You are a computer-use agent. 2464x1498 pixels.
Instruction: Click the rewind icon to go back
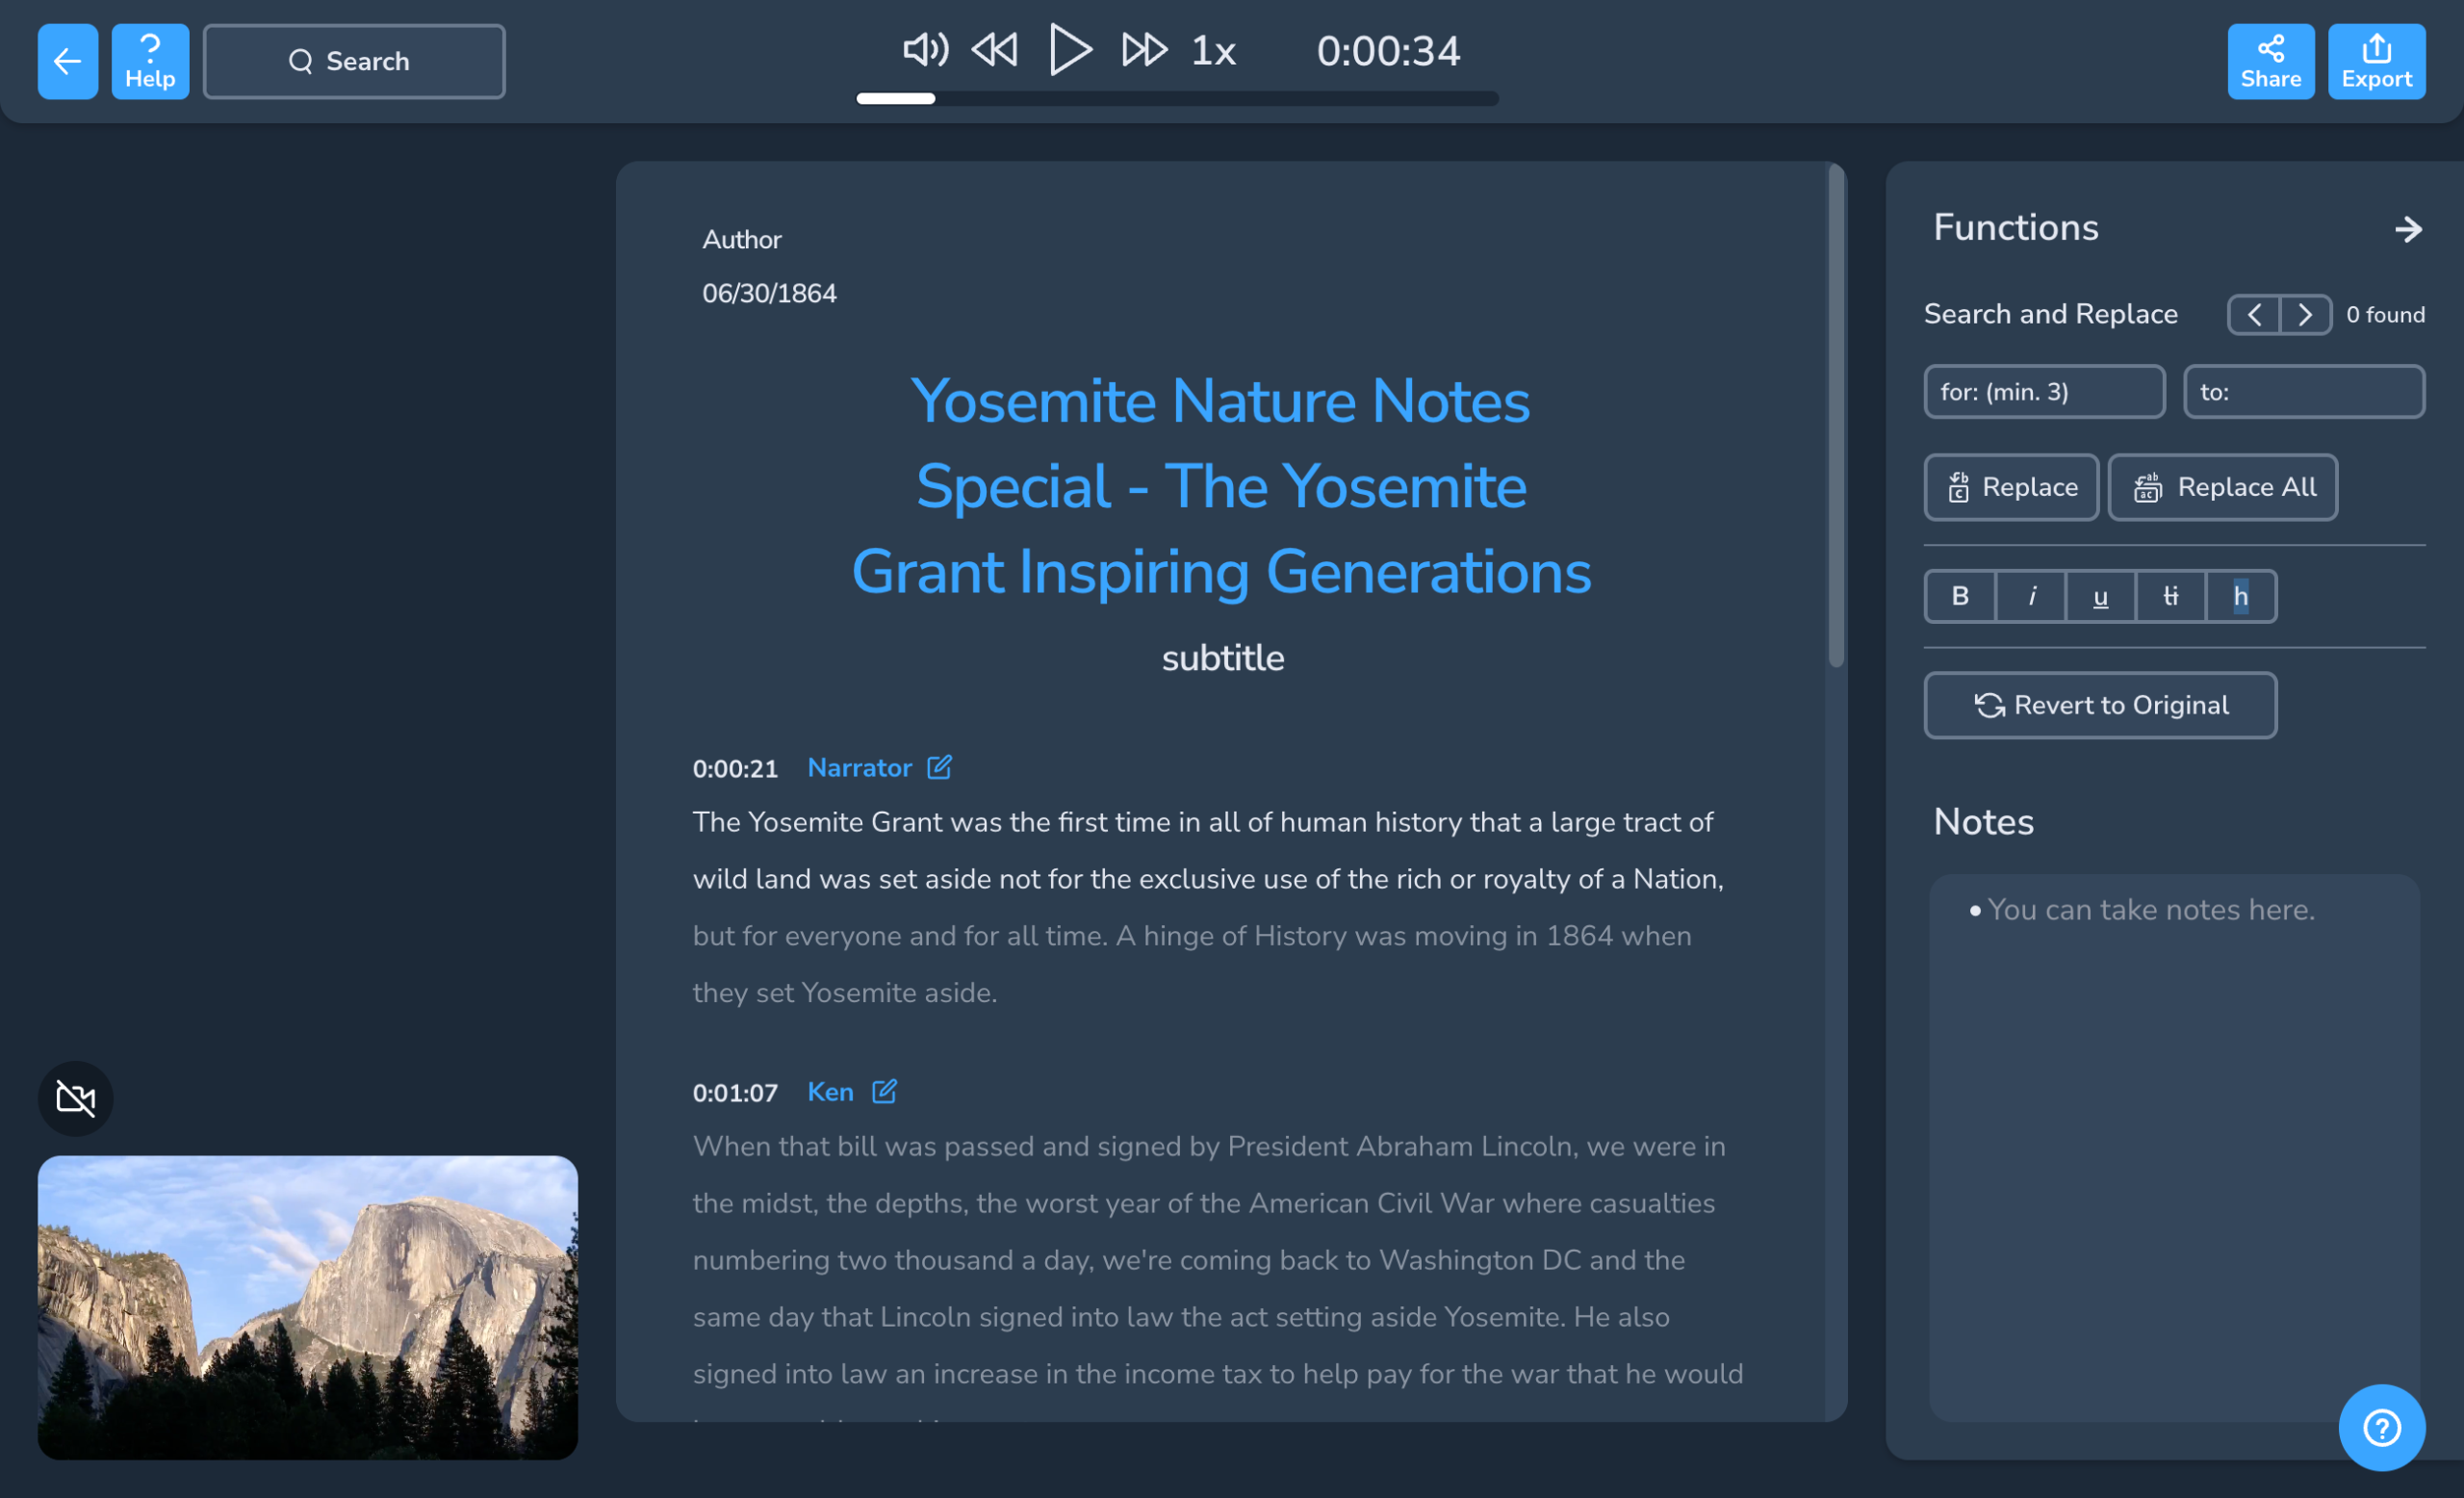(994, 49)
